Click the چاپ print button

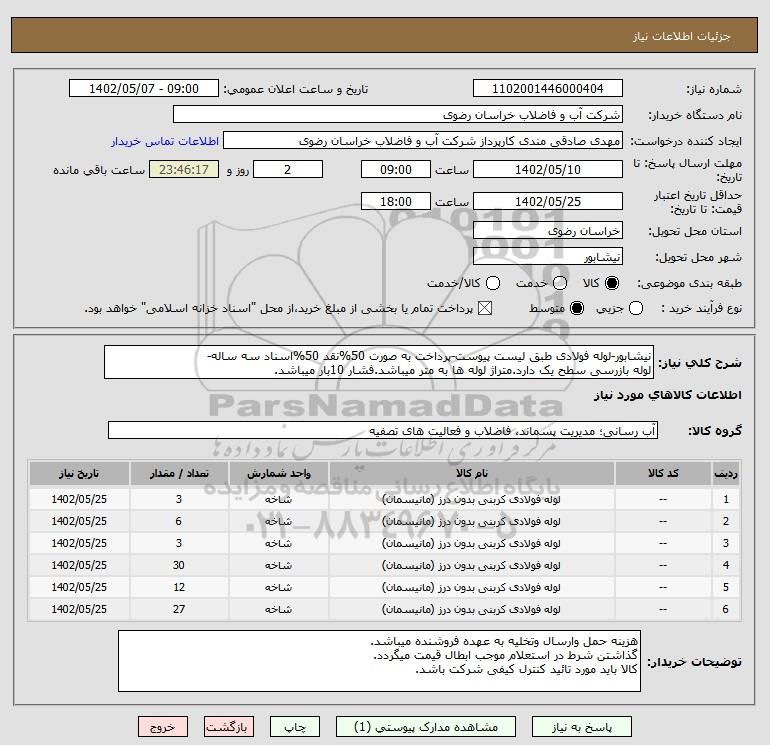pos(295,727)
